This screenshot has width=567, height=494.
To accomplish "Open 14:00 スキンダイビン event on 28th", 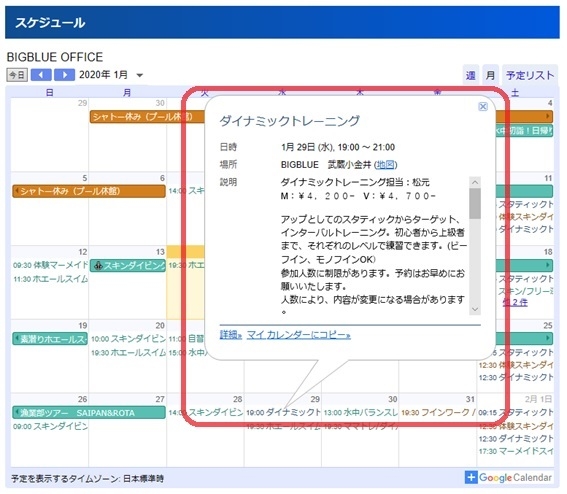I will point(205,412).
